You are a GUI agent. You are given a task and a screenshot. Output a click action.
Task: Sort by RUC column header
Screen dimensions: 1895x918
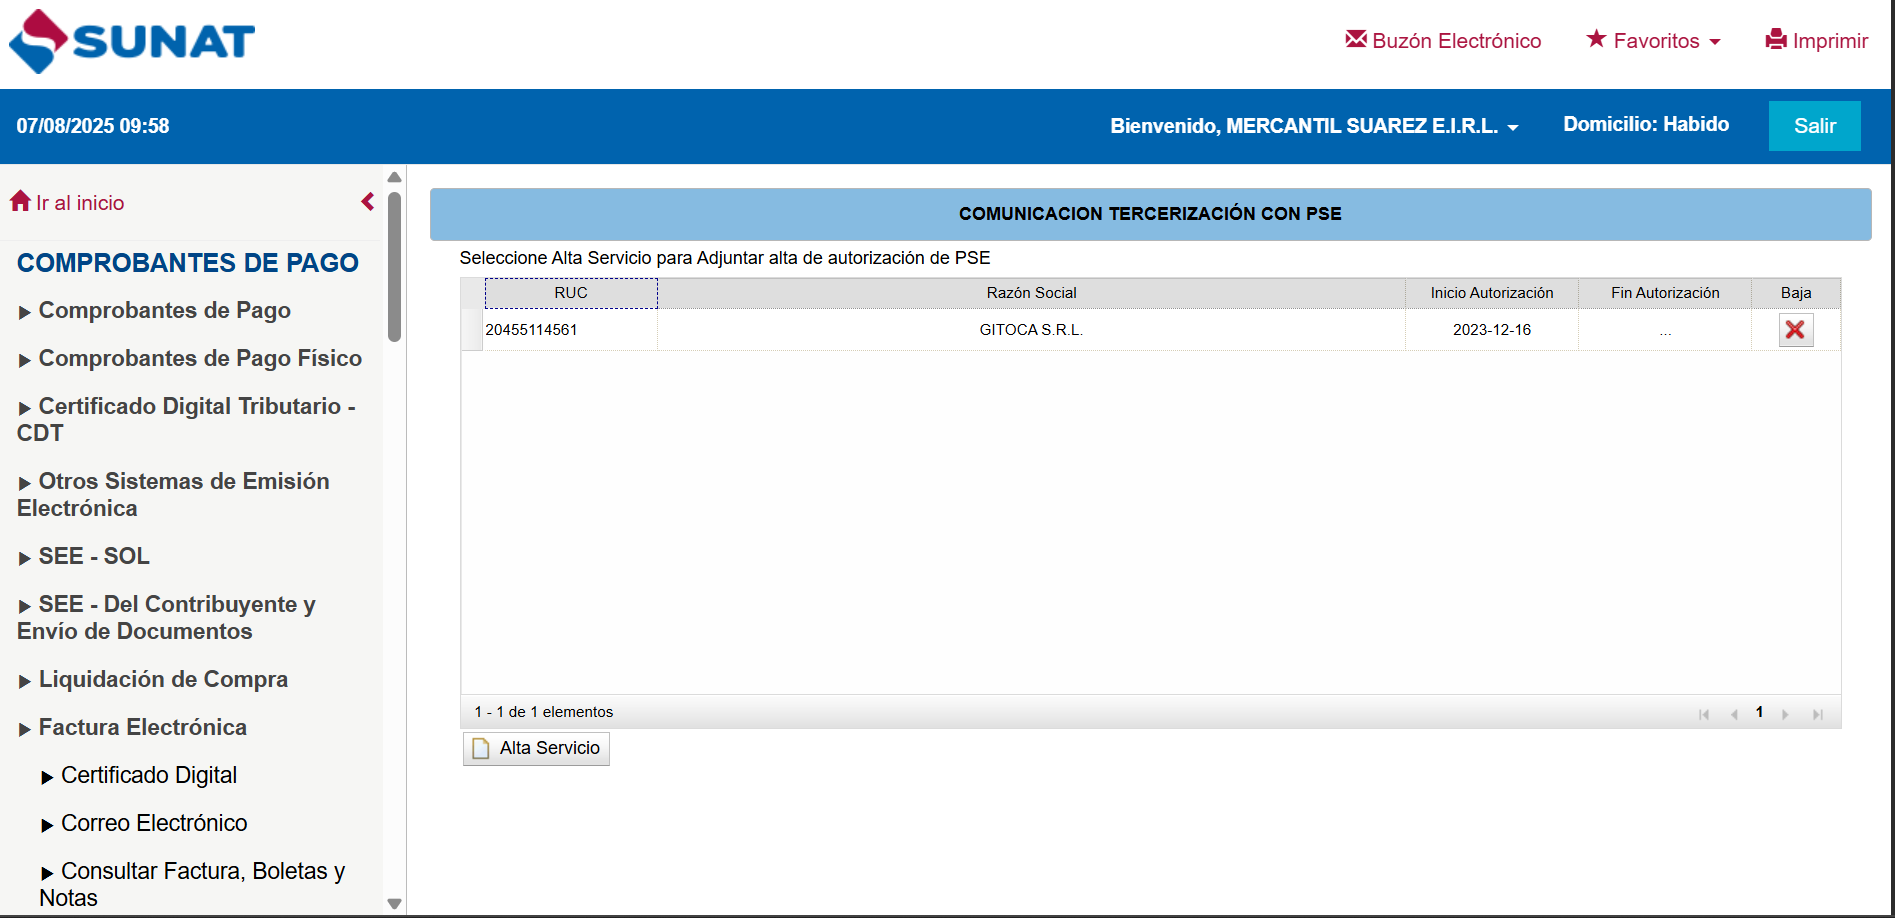pyautogui.click(x=571, y=293)
